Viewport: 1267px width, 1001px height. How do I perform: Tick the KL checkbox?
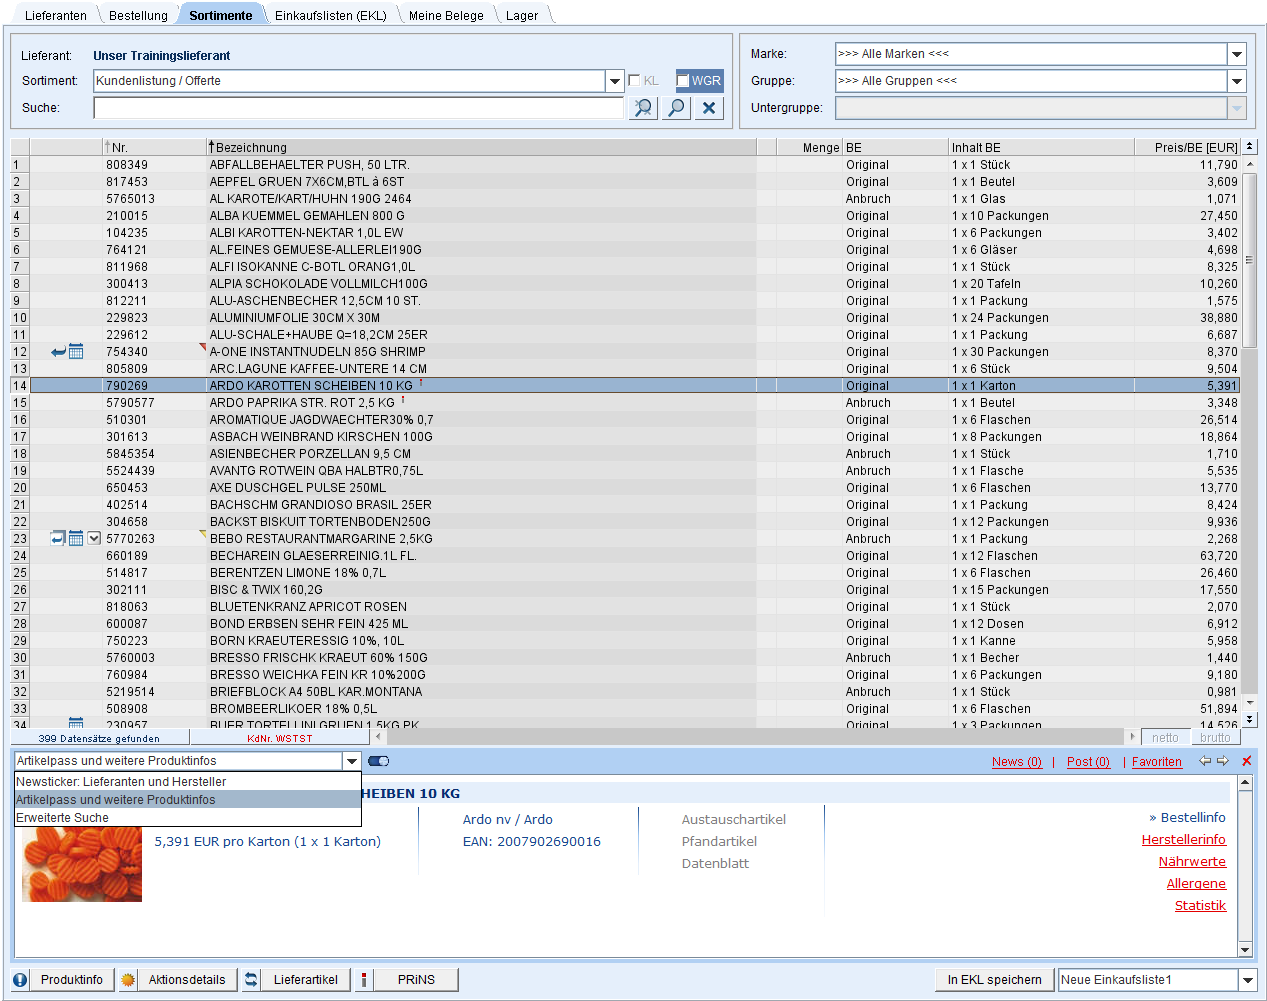coord(634,81)
